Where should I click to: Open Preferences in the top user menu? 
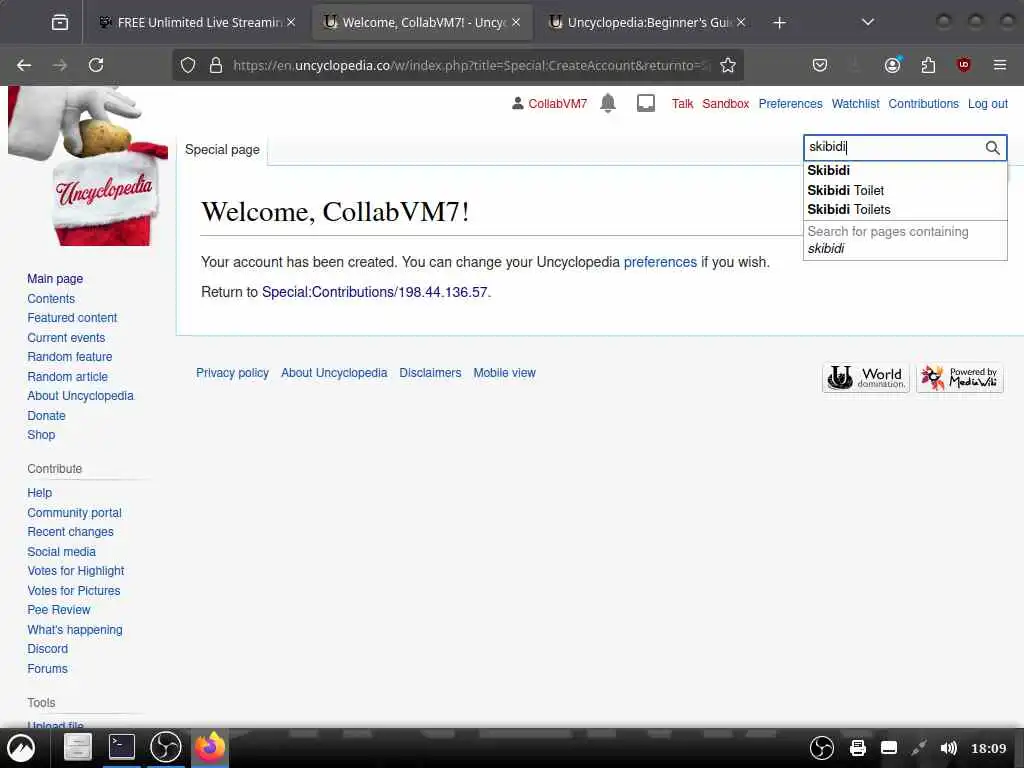pyautogui.click(x=790, y=104)
